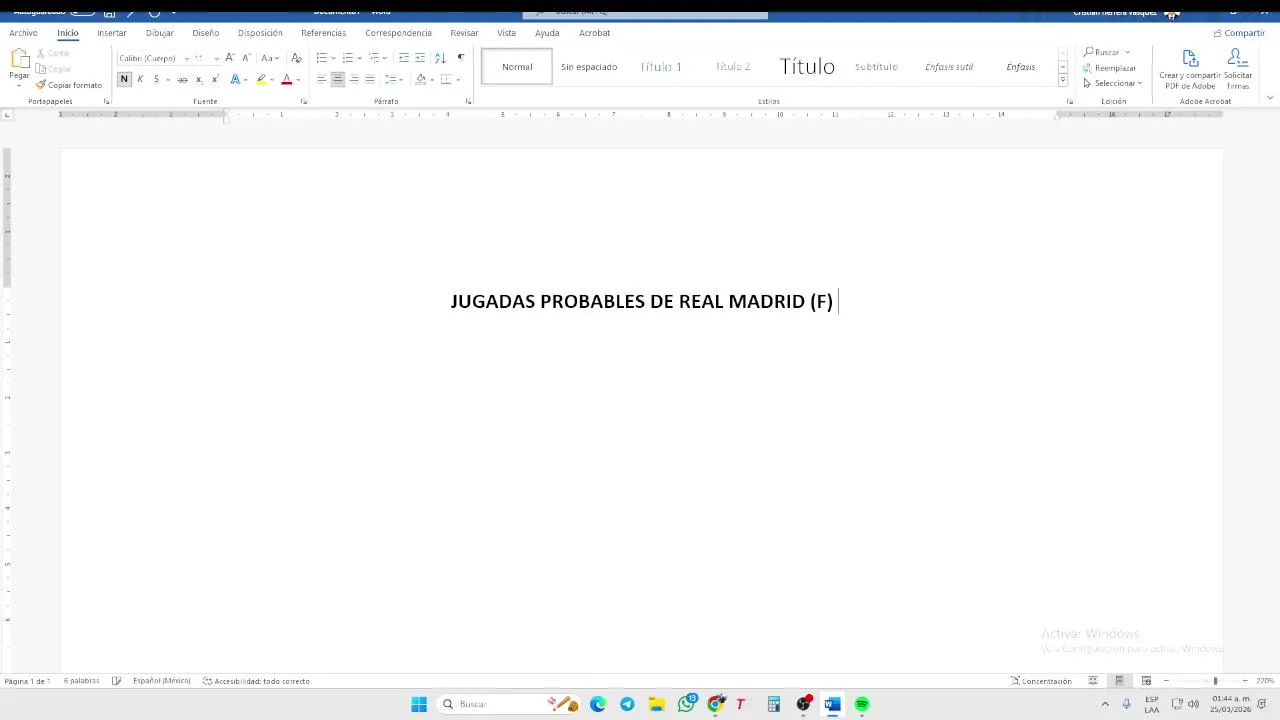Decrease font size with A-down icon
This screenshot has height=720, width=1280.
pyautogui.click(x=246, y=58)
